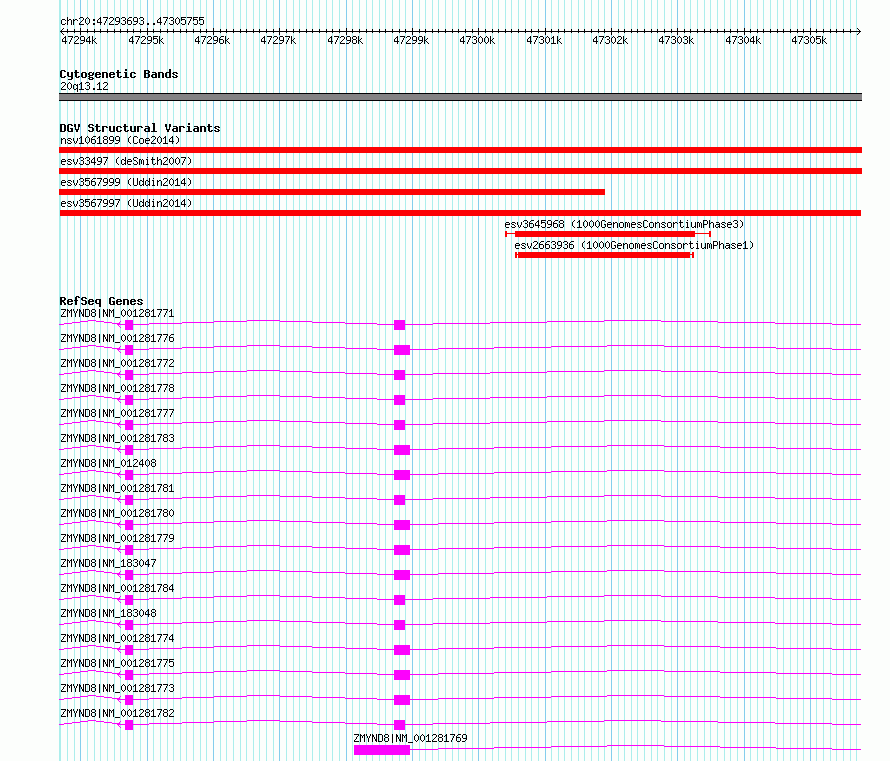The width and height of the screenshot is (890, 761).
Task: Click the 47299k ruler position
Action: [412, 40]
